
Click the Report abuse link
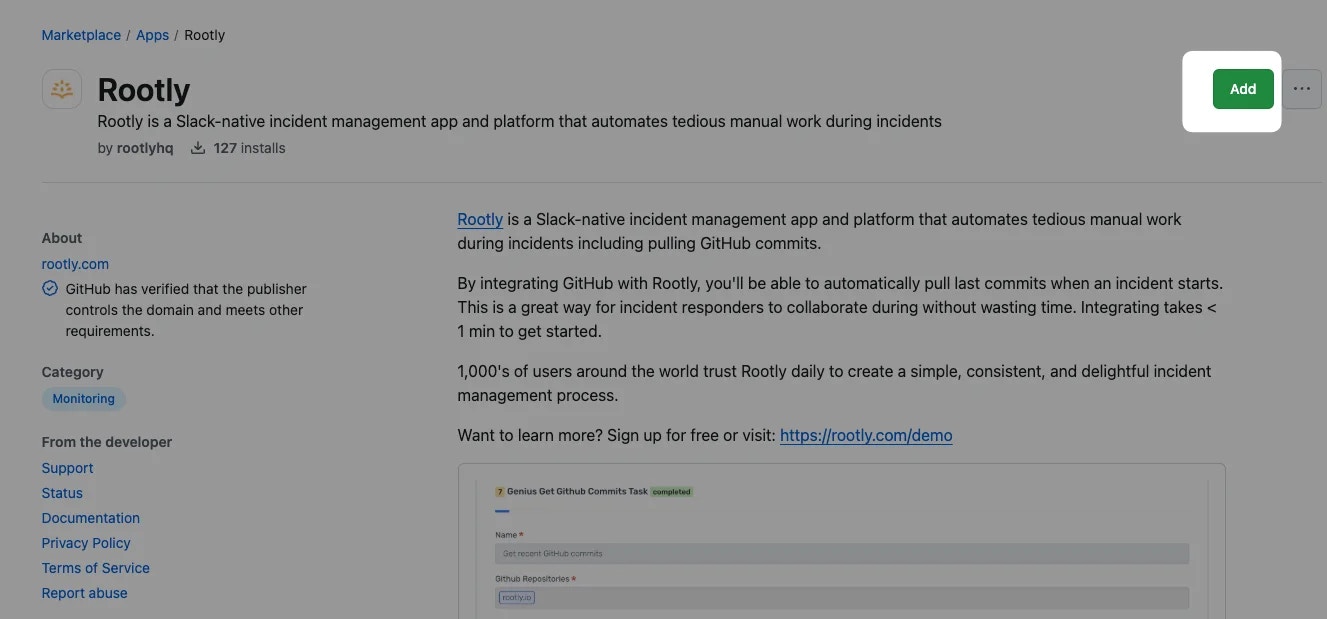coord(85,593)
